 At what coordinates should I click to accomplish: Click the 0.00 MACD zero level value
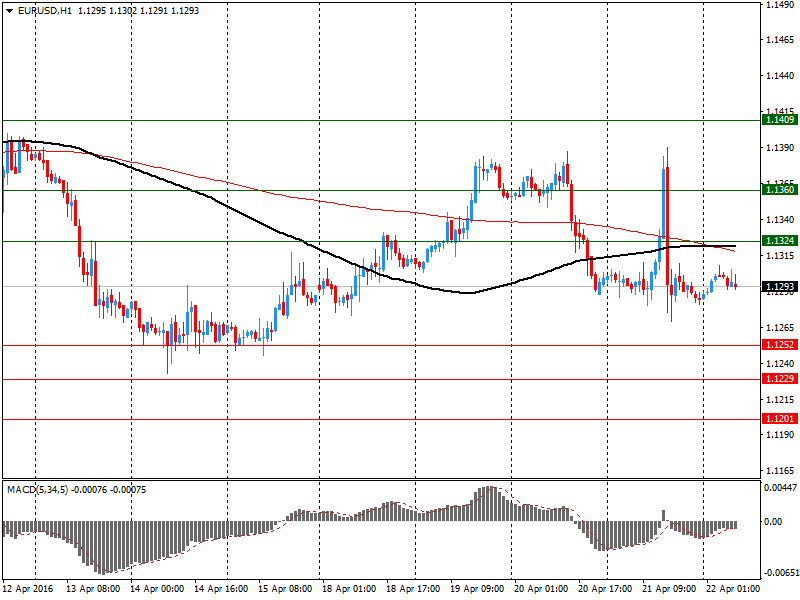(773, 521)
